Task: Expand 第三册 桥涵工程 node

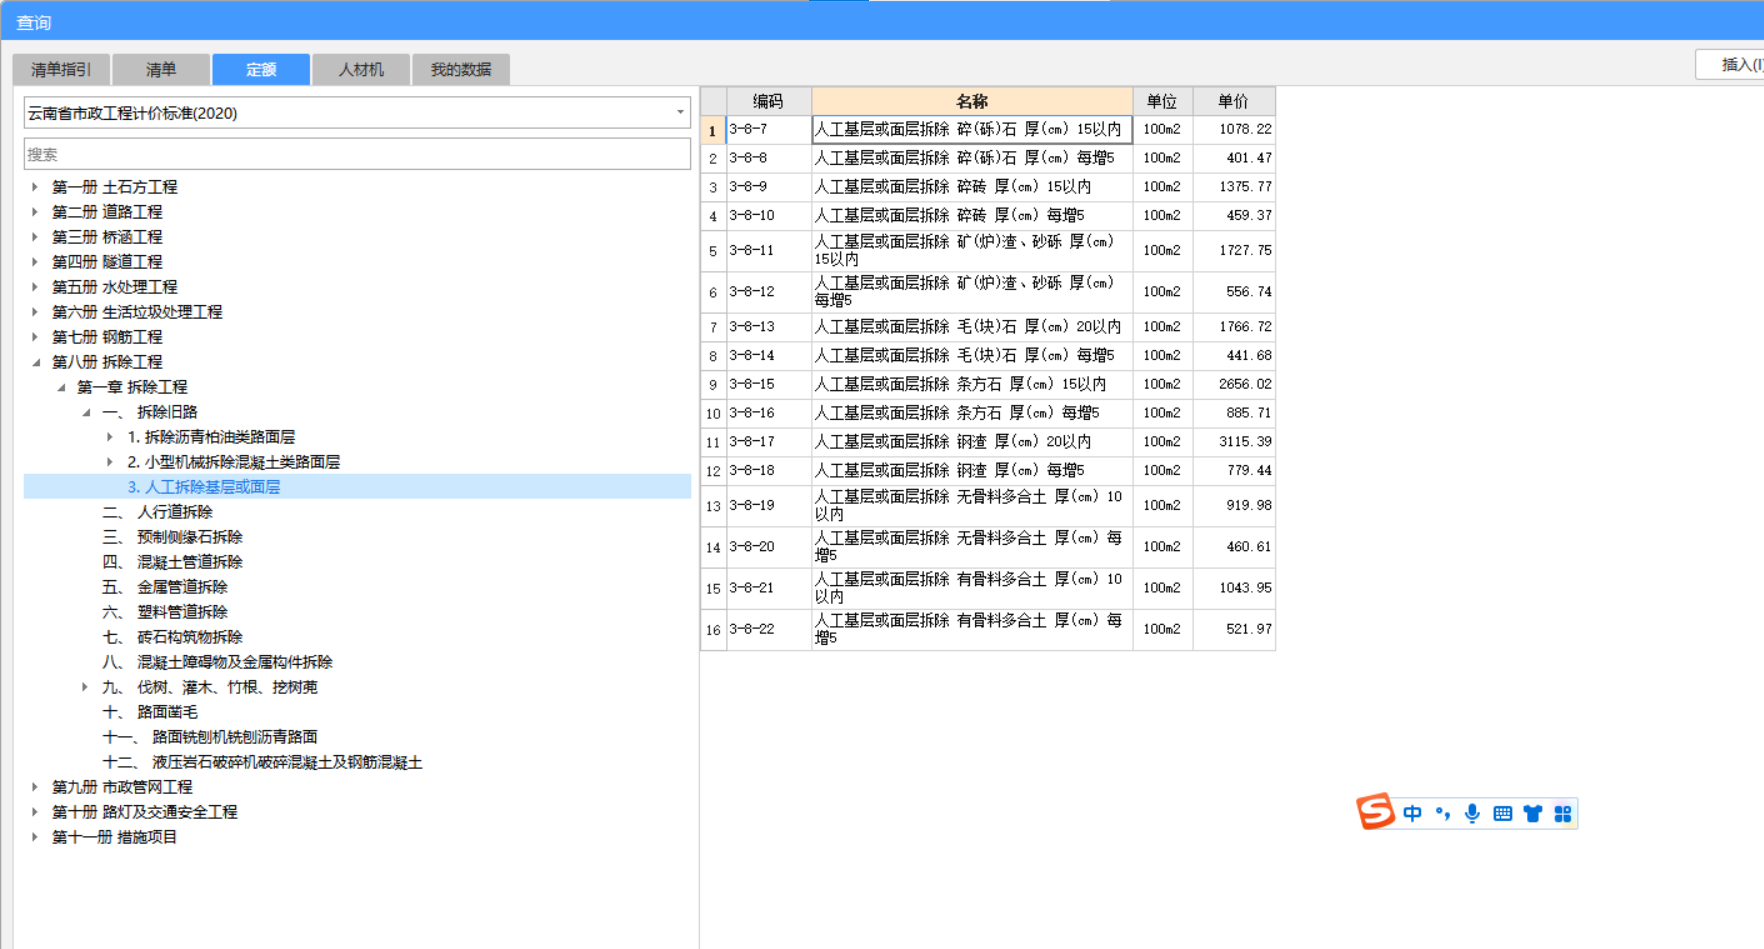Action: pyautogui.click(x=35, y=237)
